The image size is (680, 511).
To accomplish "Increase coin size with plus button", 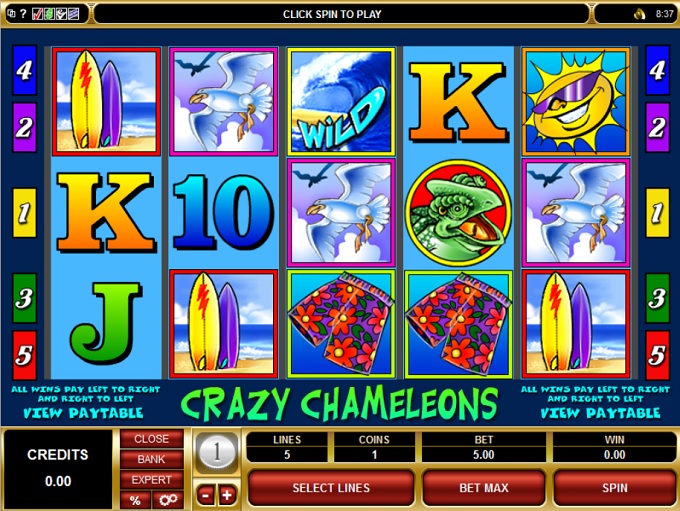I will pyautogui.click(x=227, y=495).
